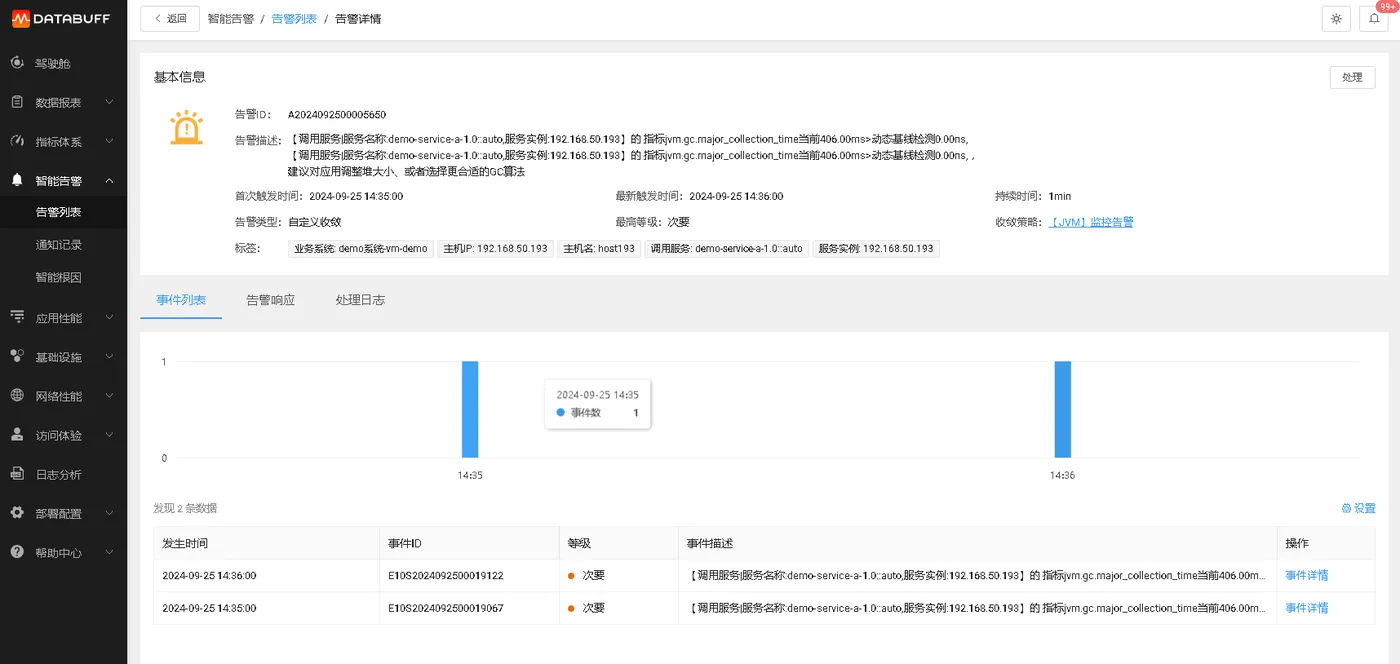
Task: Click the 事件ID column header
Action: tap(469, 543)
